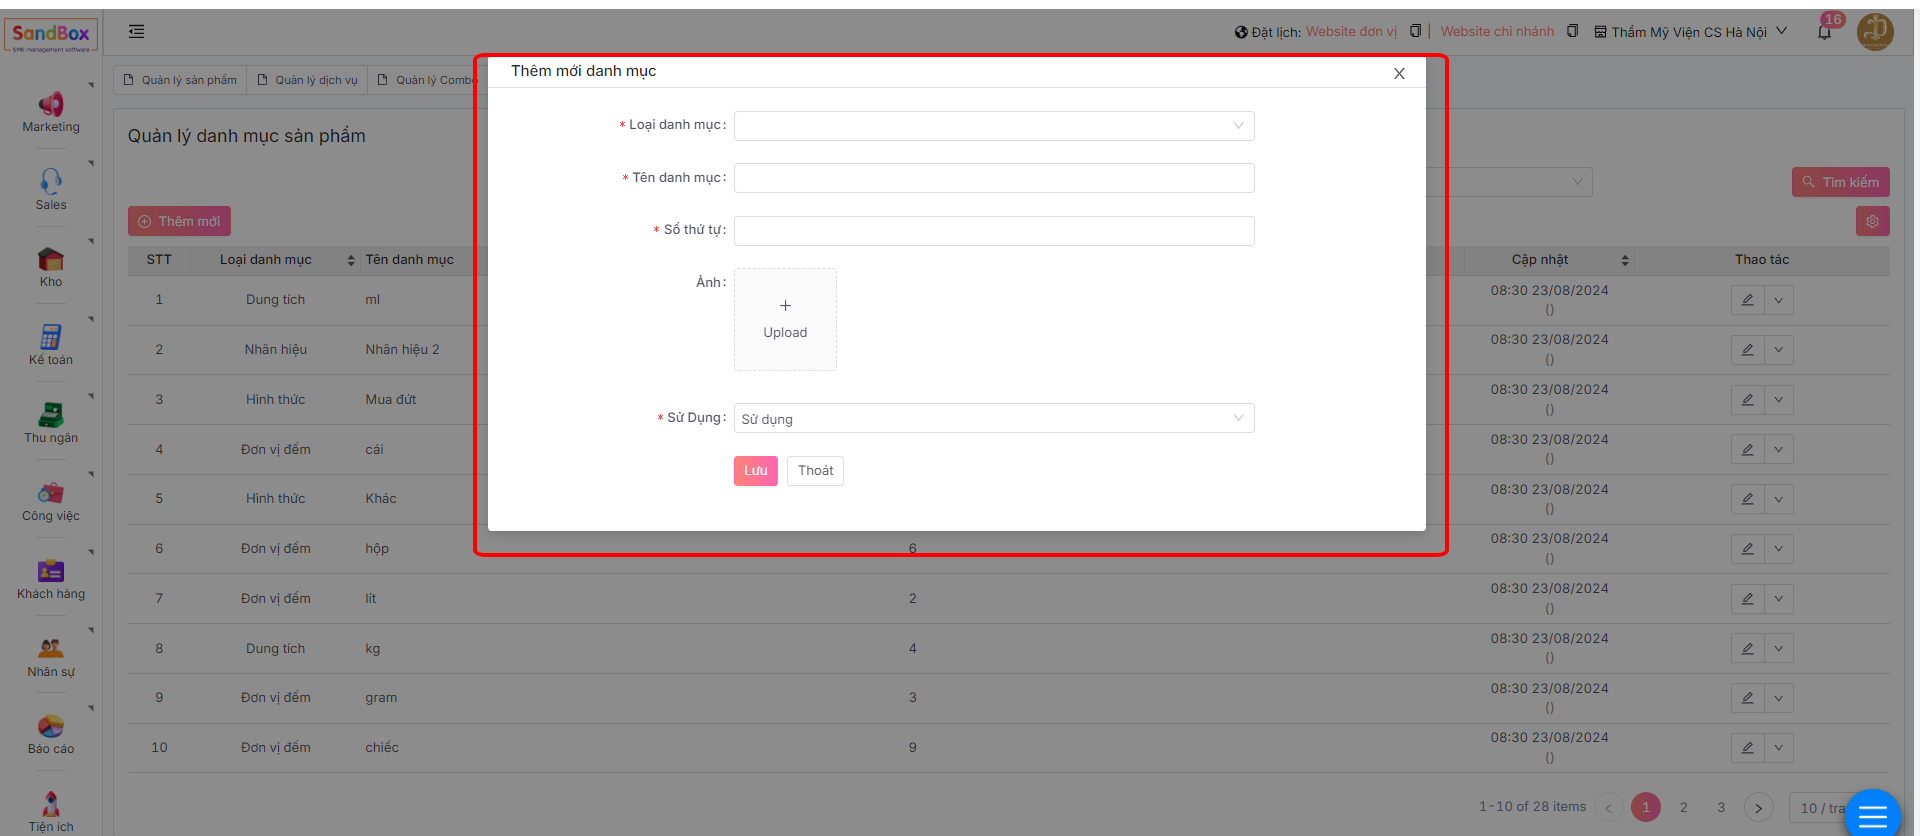This screenshot has height=836, width=1920.
Task: Click the Lưu save button
Action: (x=755, y=471)
